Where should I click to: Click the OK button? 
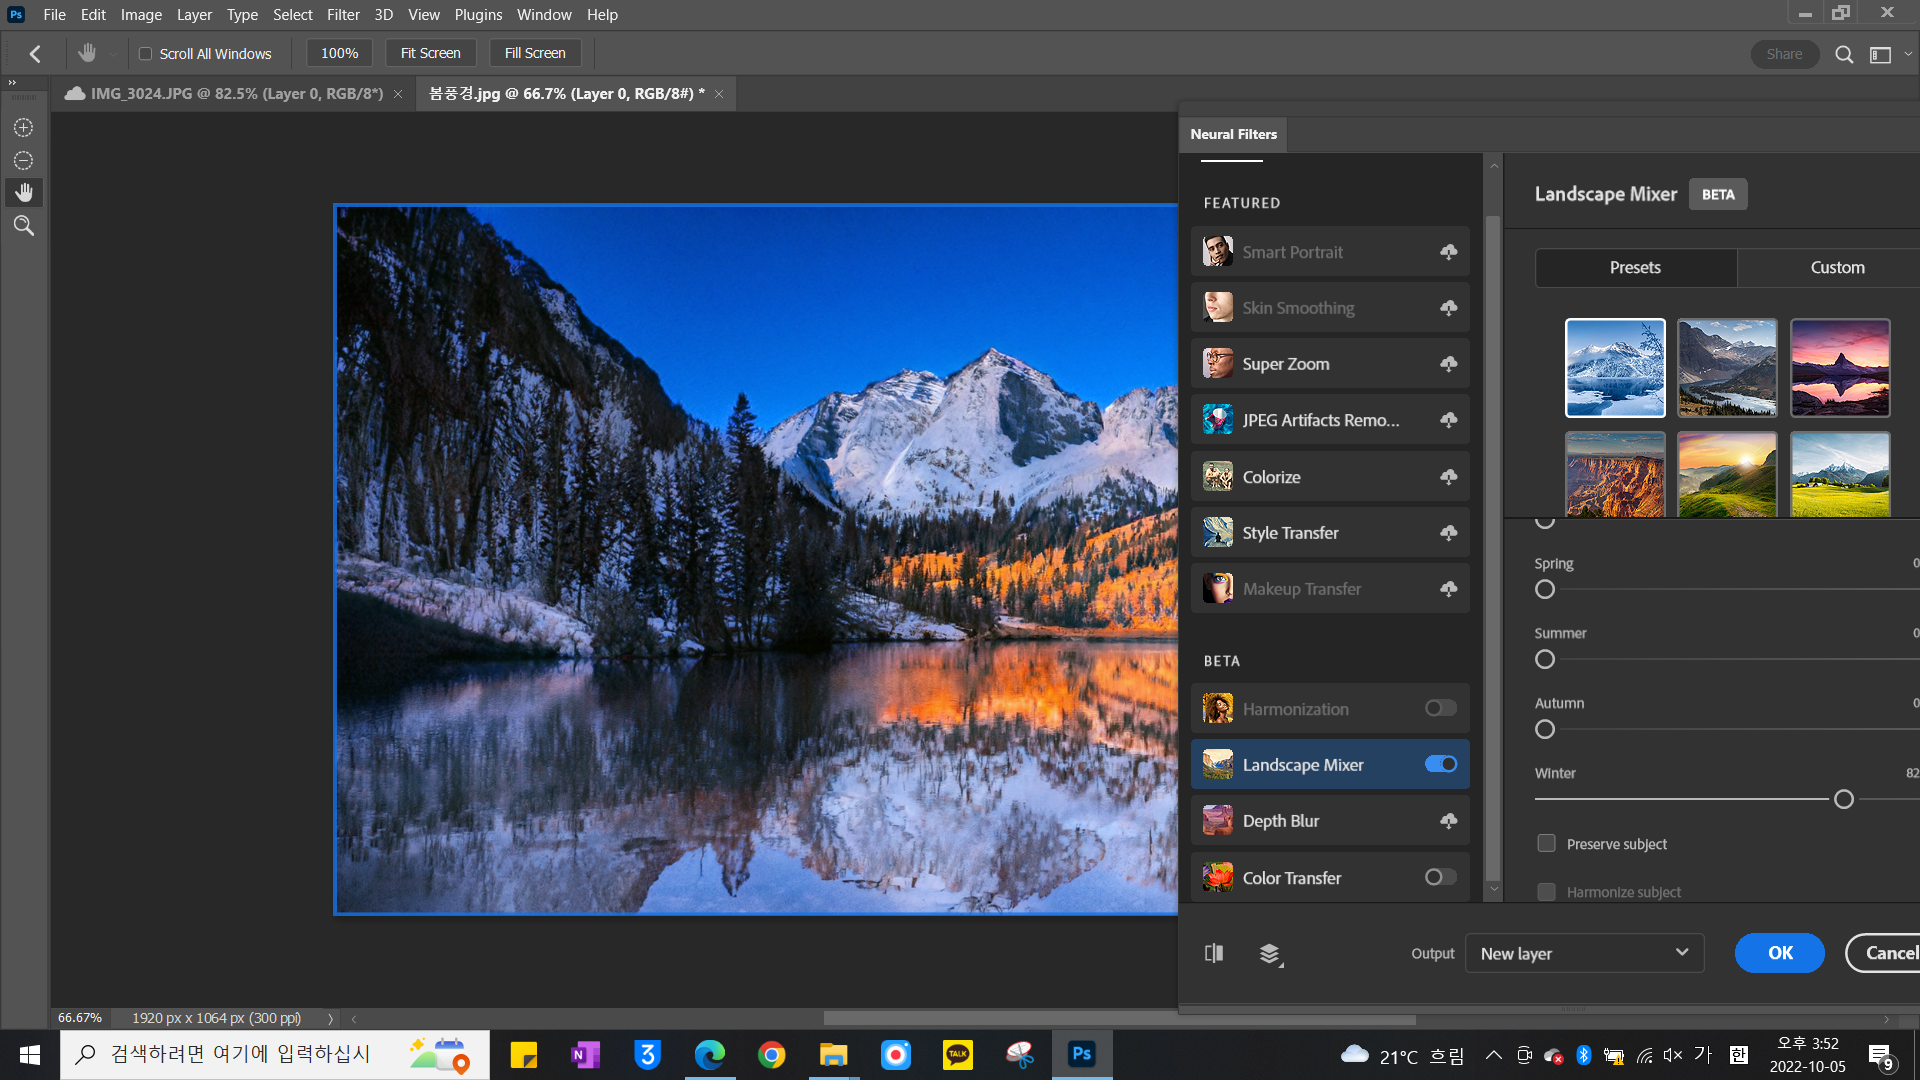click(x=1779, y=953)
